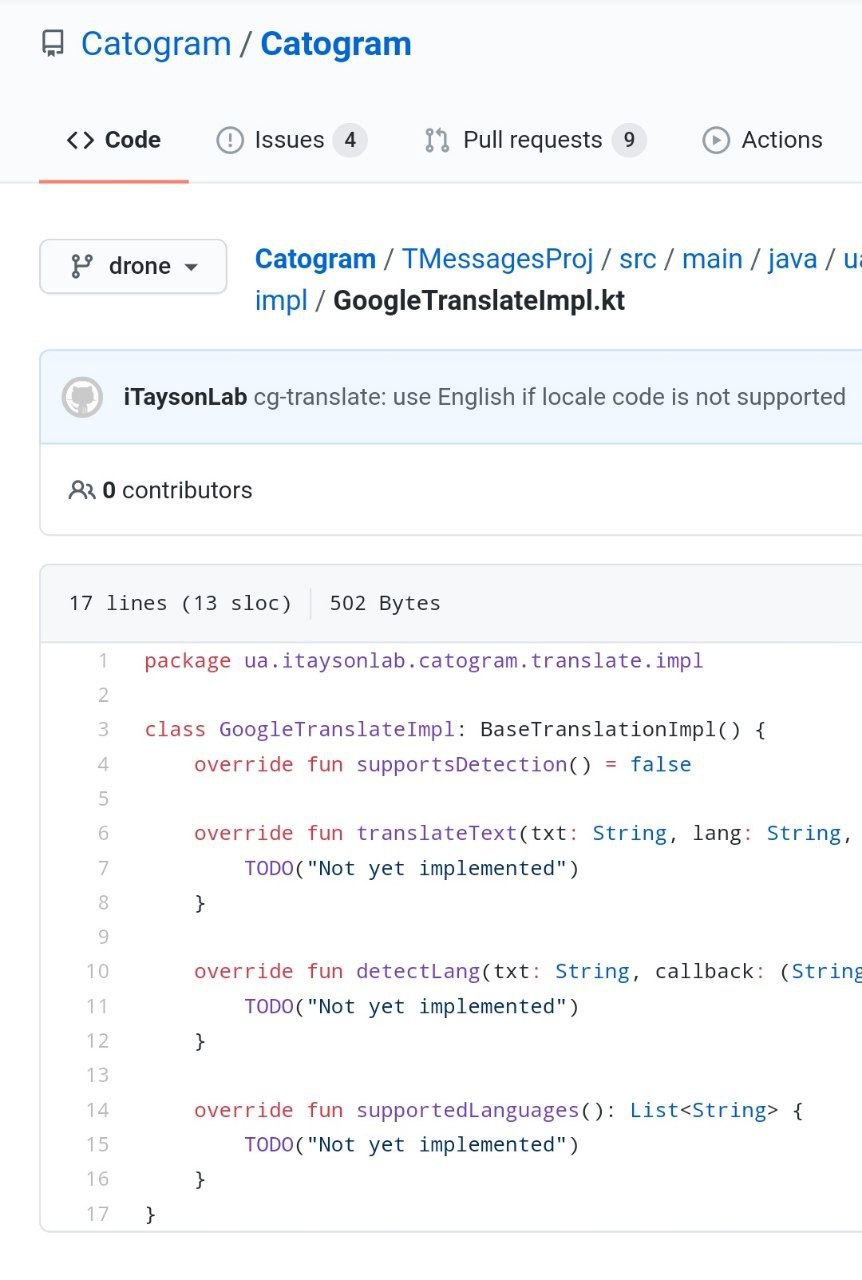This screenshot has width=862, height=1280.
Task: Click '502 Bytes' file size text
Action: tap(385, 603)
